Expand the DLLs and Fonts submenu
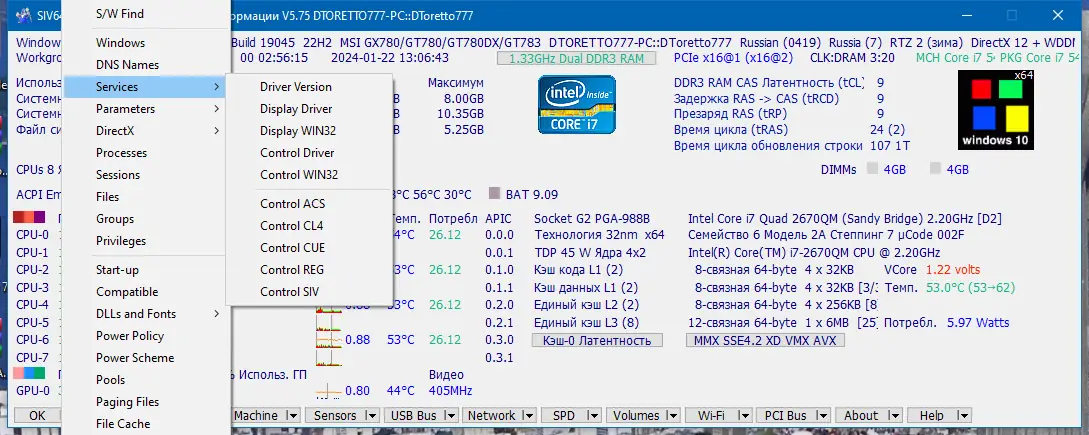This screenshot has height=435, width=1089. point(146,313)
